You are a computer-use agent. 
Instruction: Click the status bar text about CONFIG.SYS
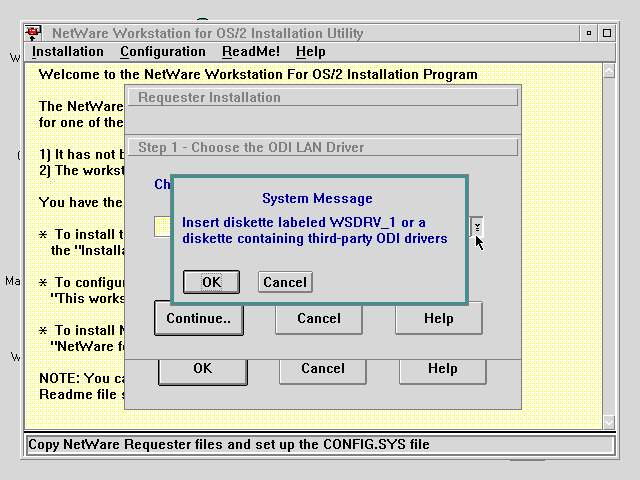(229, 444)
